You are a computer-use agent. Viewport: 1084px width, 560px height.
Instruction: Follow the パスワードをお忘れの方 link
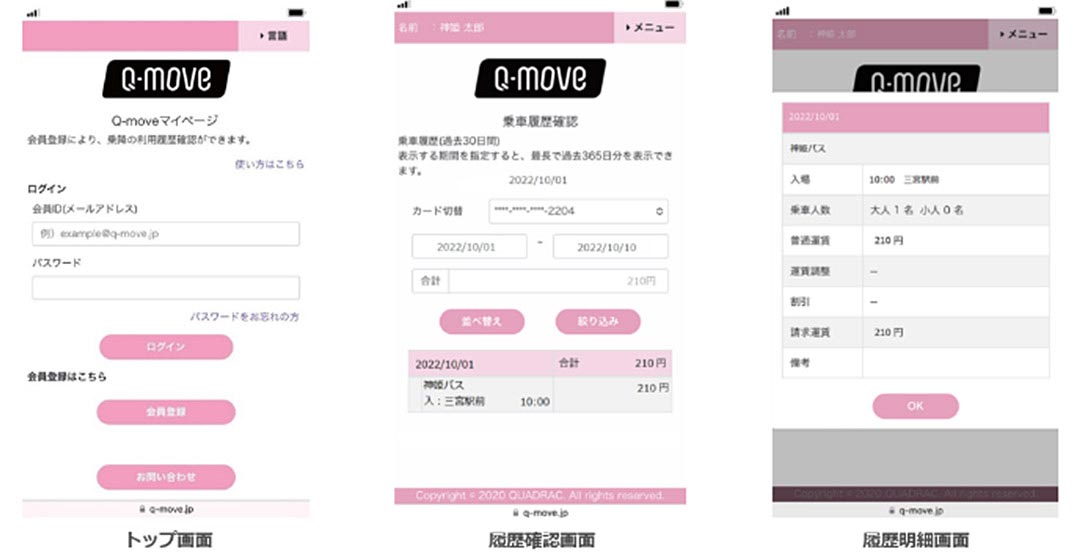pos(244,317)
